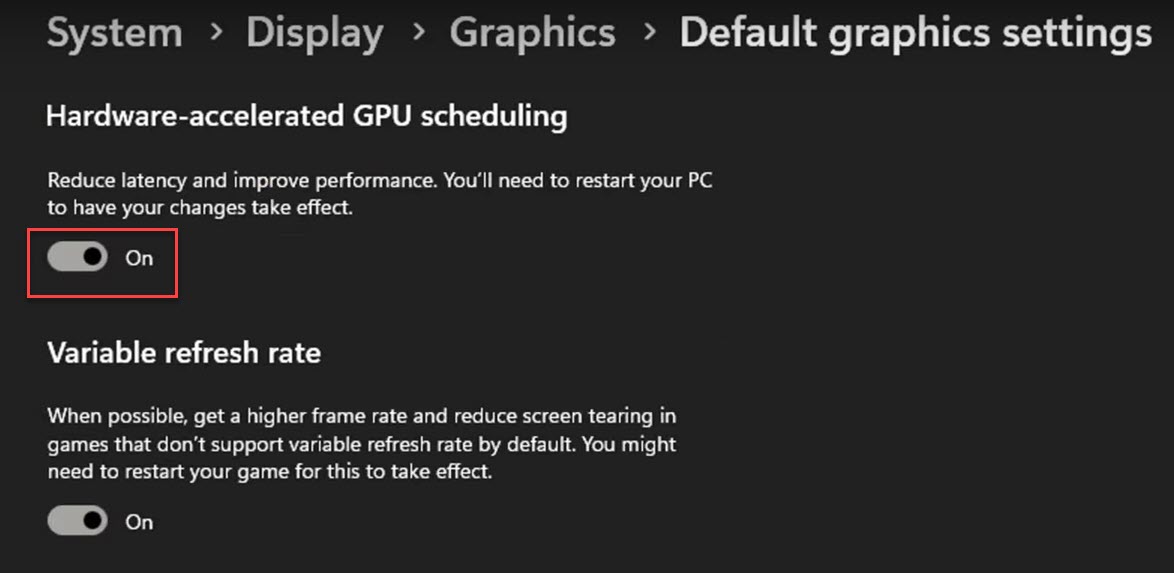The height and width of the screenshot is (573, 1174).
Task: Click the chevron before Default graphics settings
Action: pos(649,34)
